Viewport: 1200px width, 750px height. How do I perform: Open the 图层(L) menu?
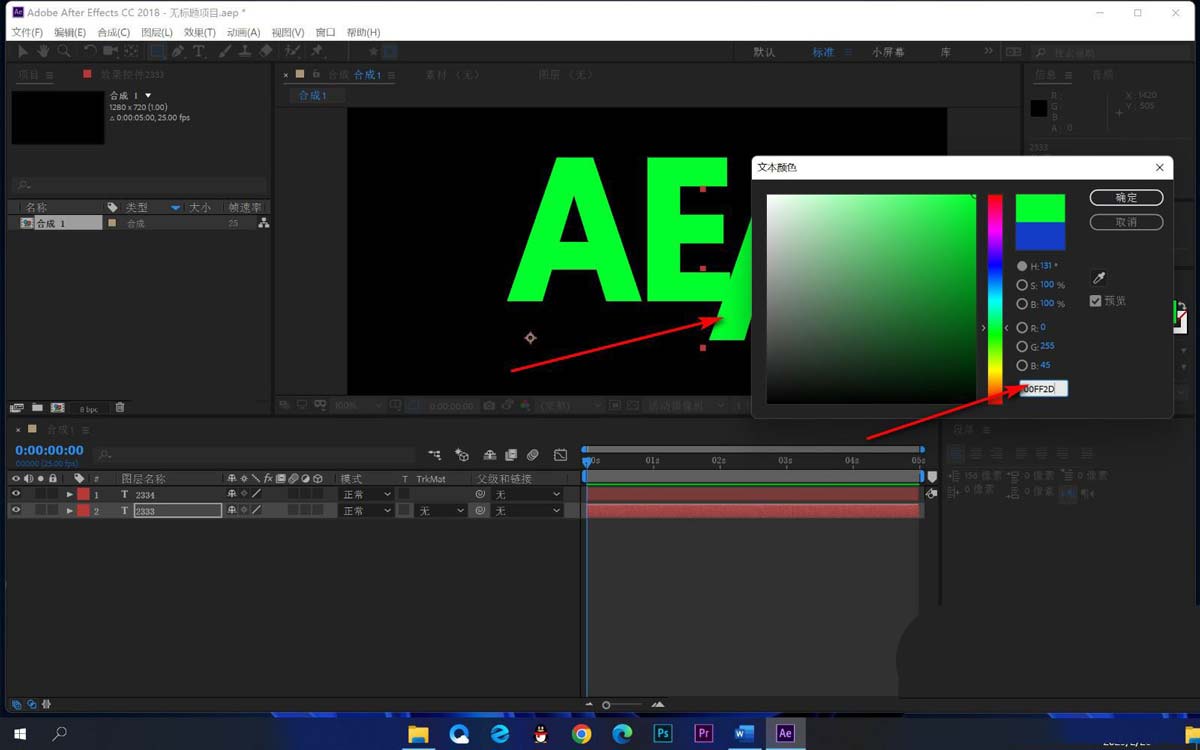pyautogui.click(x=157, y=32)
